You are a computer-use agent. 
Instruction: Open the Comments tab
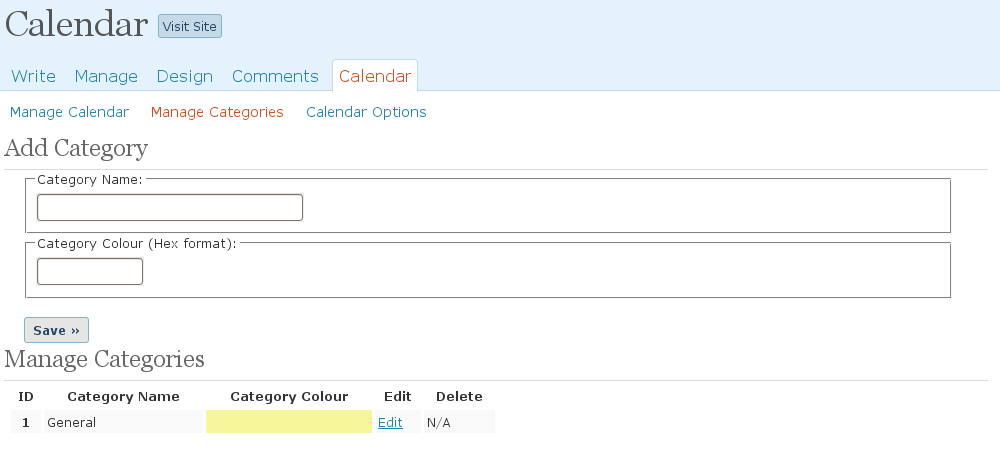[x=275, y=76]
